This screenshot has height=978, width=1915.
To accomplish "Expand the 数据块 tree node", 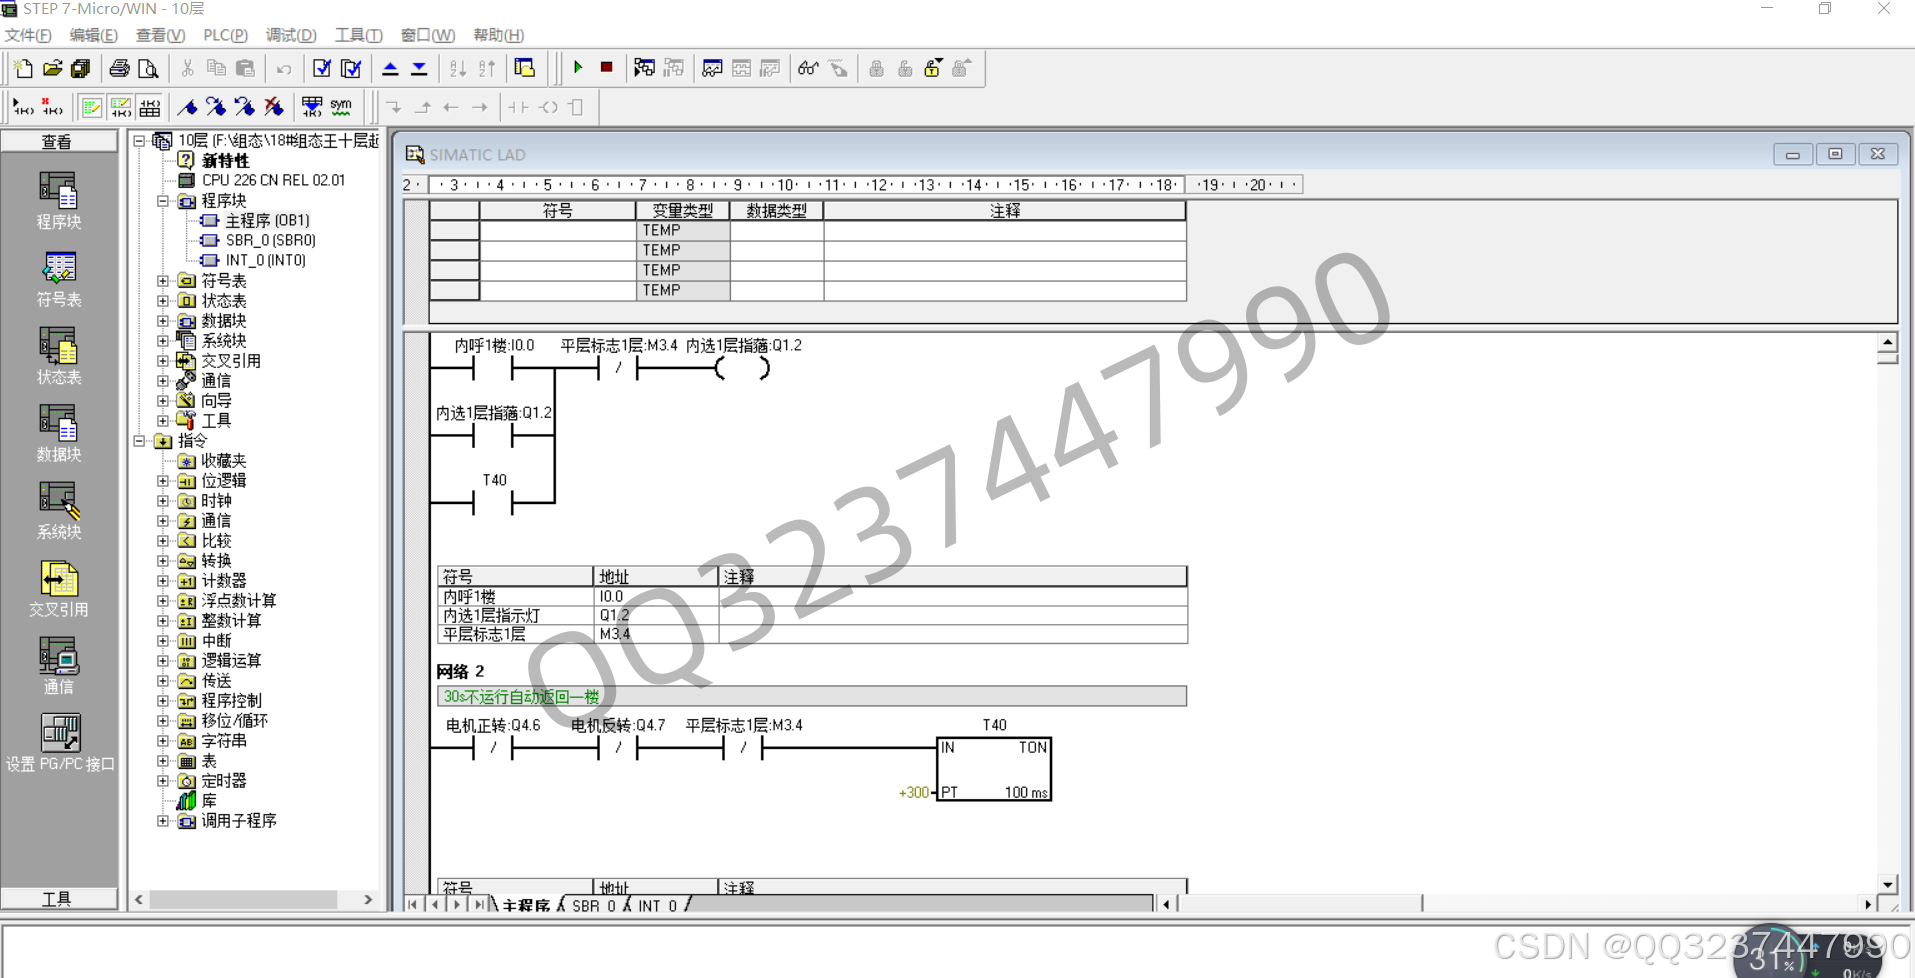I will point(163,321).
